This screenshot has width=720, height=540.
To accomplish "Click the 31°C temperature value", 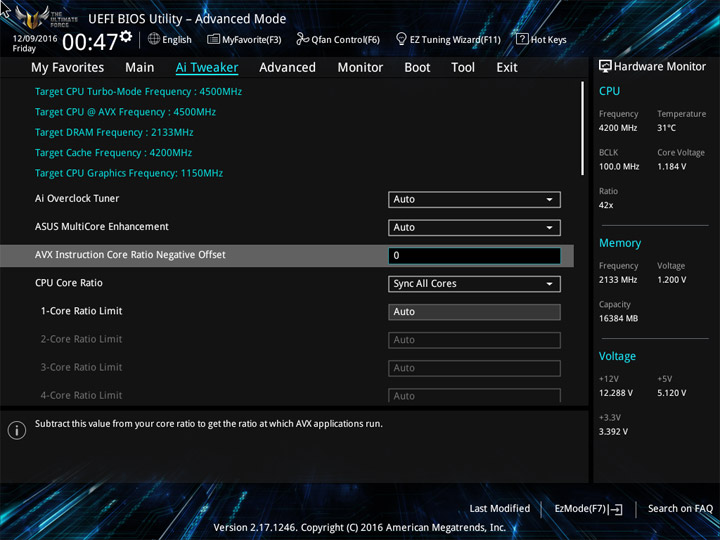I will click(x=667, y=128).
